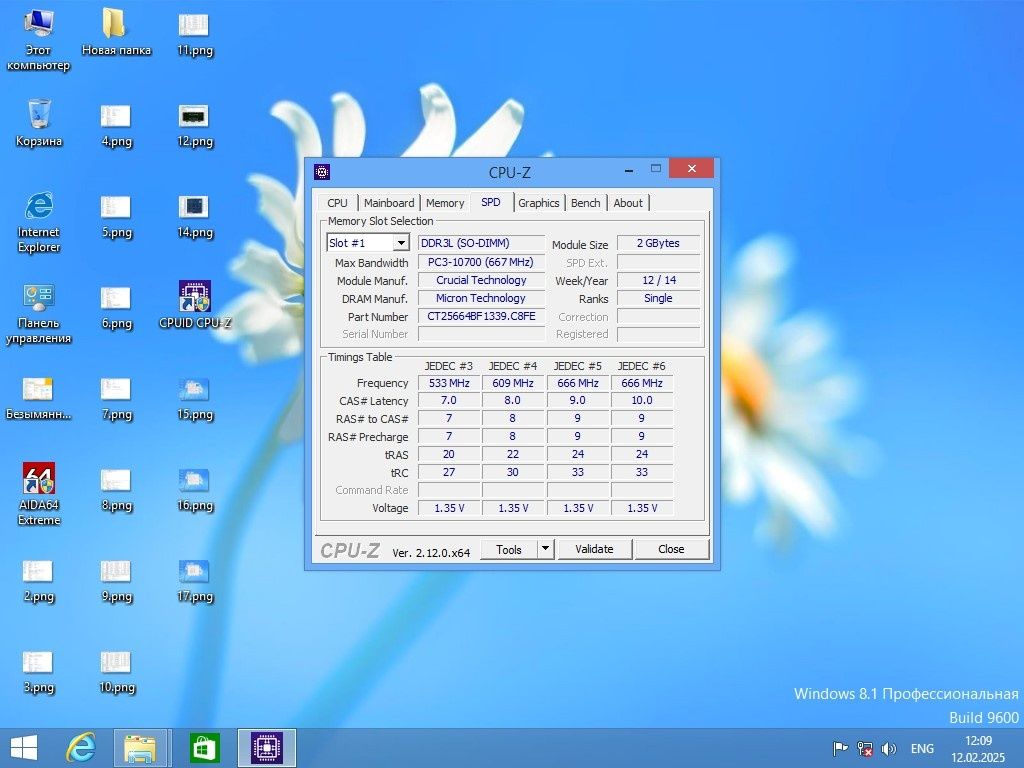
Task: Switch to the CPU tab
Action: tap(337, 203)
